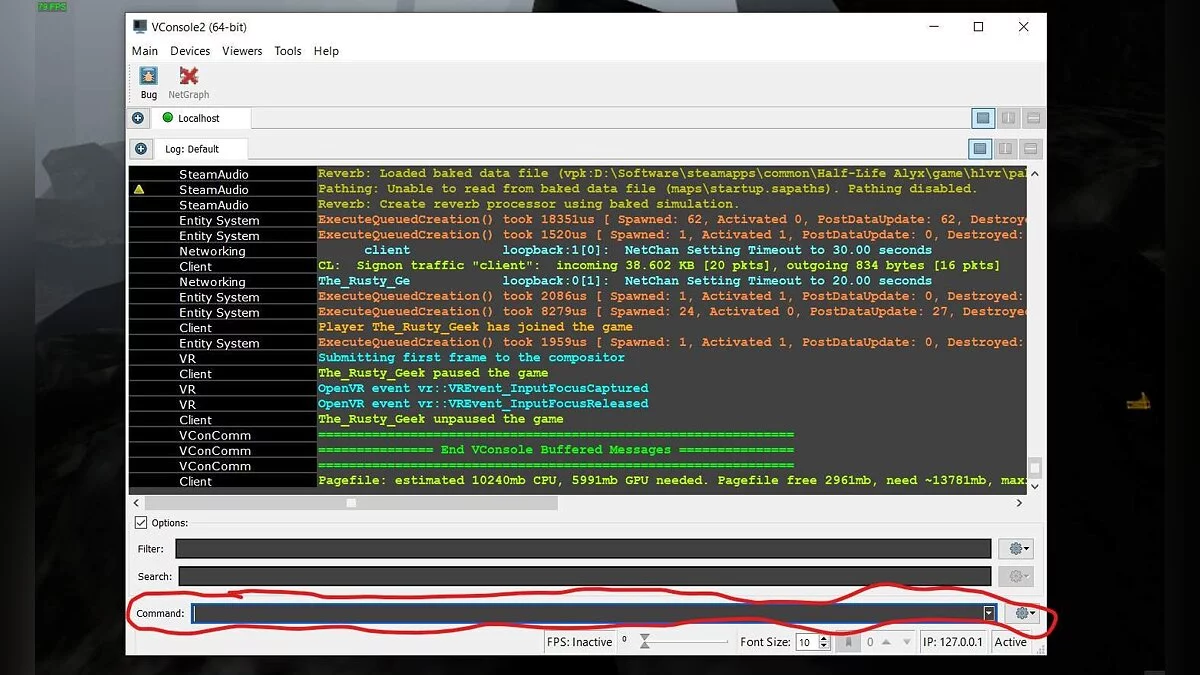Open the Devices menu
Screen dimensions: 1200x675
coord(190,51)
